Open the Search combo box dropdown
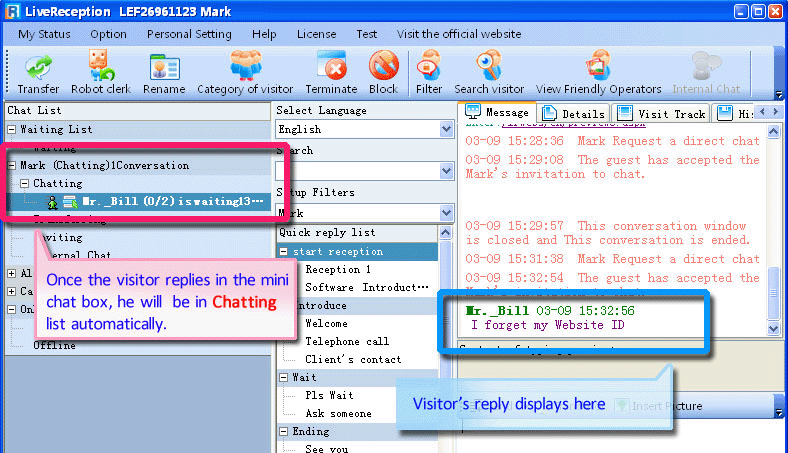The image size is (788, 453). [446, 171]
